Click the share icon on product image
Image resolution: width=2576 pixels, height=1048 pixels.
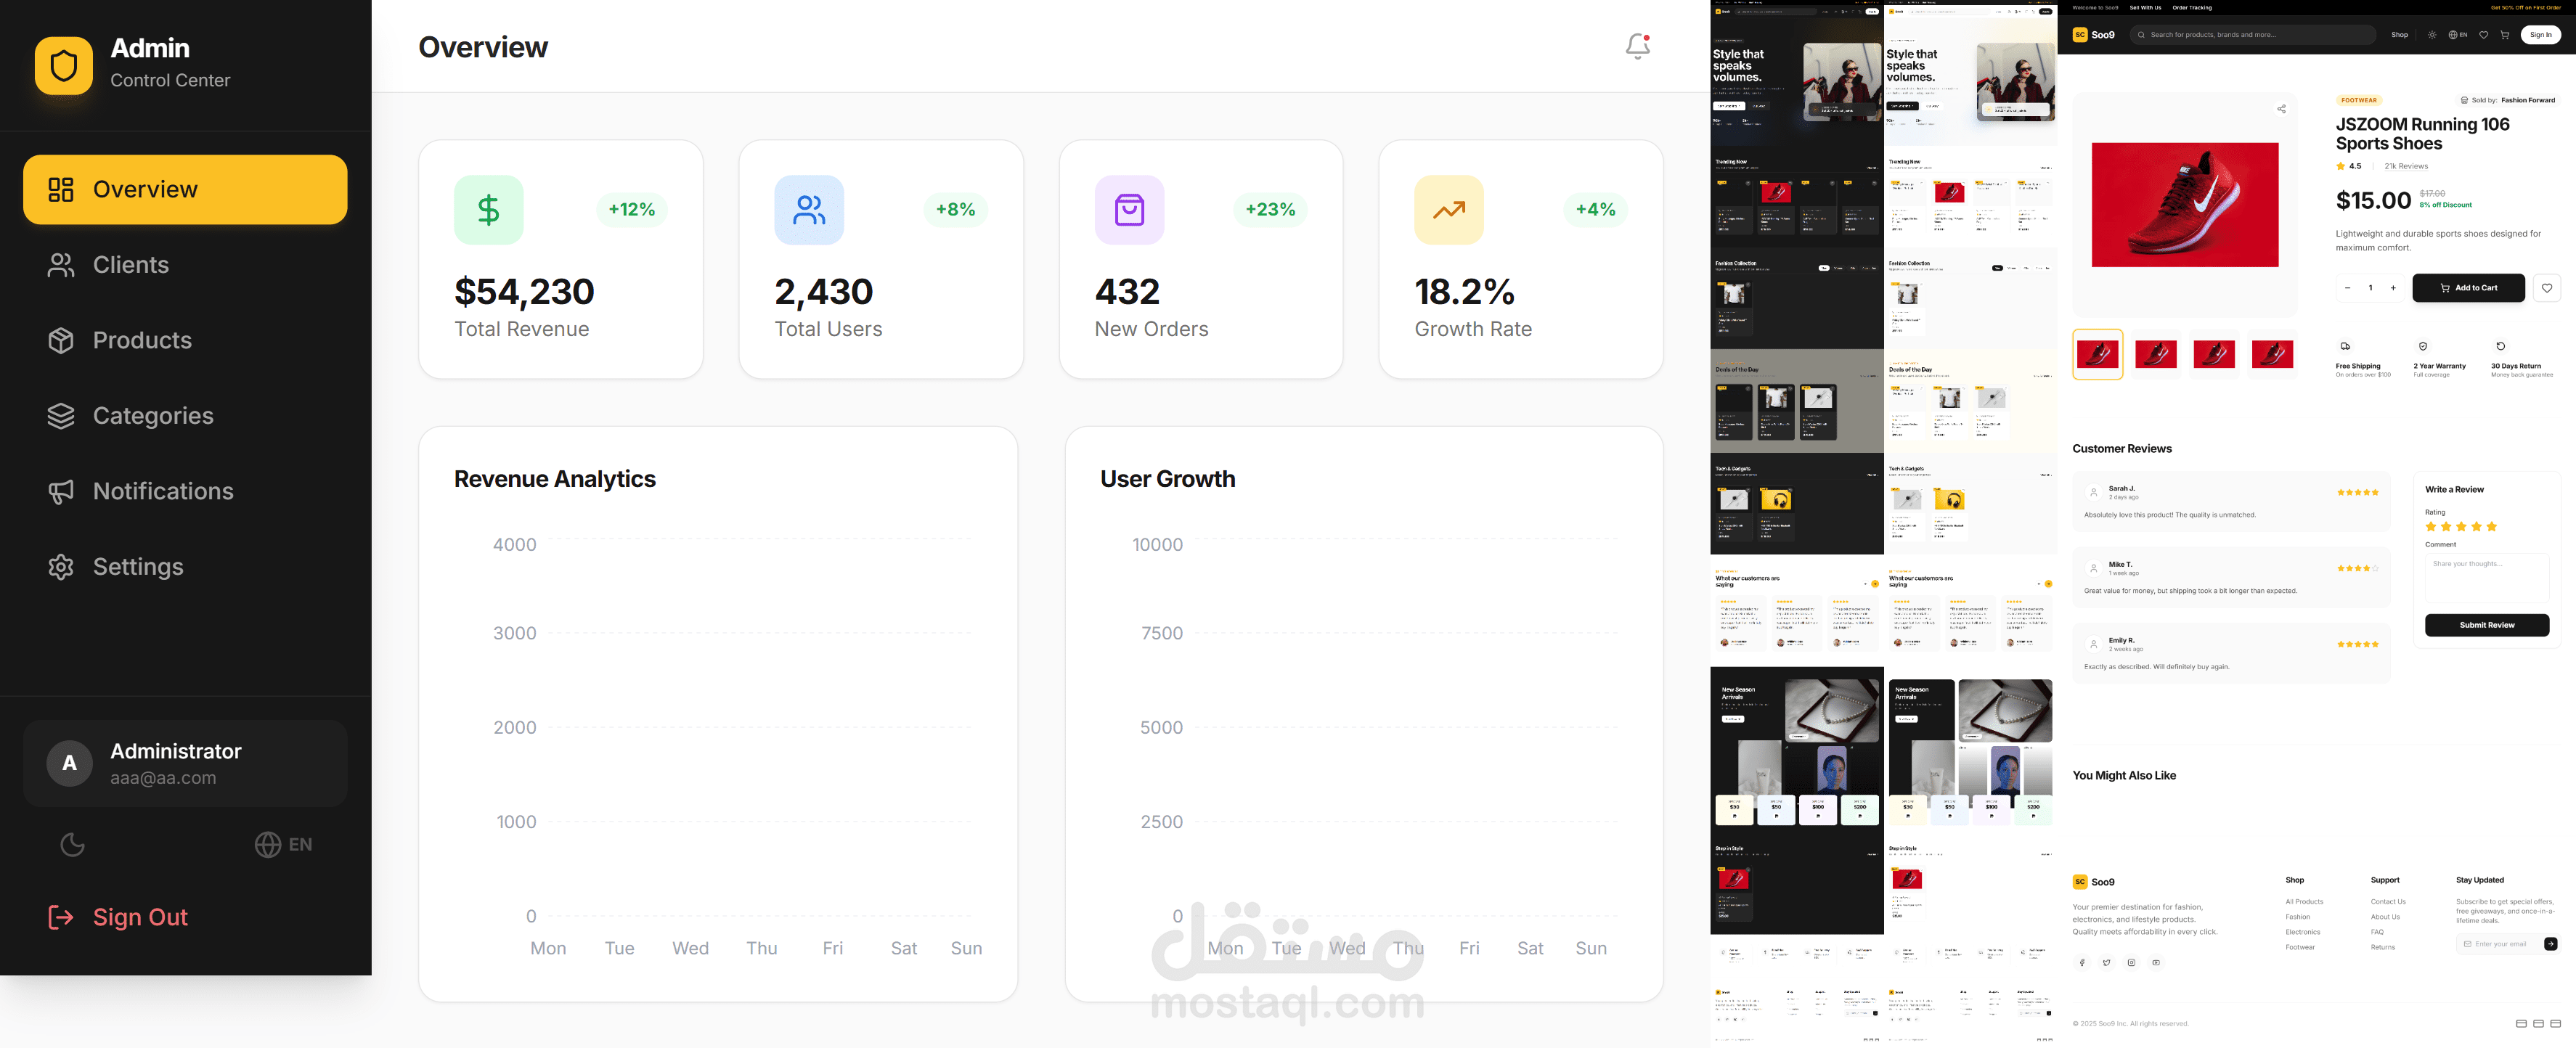coord(2281,109)
